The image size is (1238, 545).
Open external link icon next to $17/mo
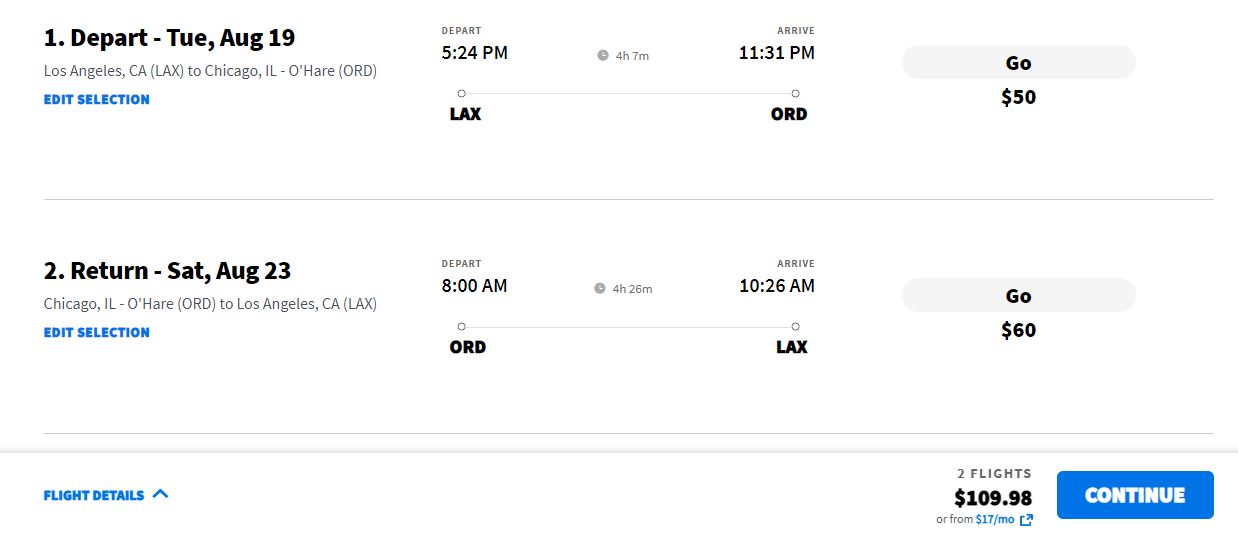click(1026, 520)
